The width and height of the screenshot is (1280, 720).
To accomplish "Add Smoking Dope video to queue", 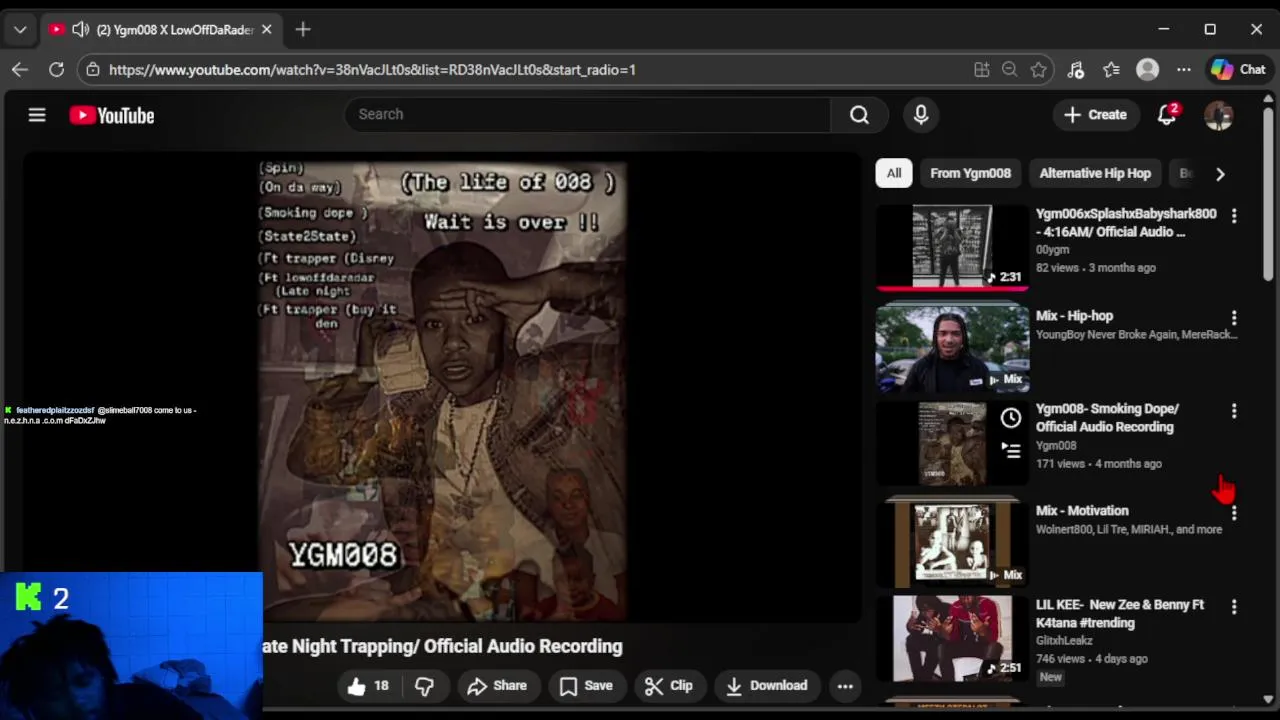I will coord(1011,451).
